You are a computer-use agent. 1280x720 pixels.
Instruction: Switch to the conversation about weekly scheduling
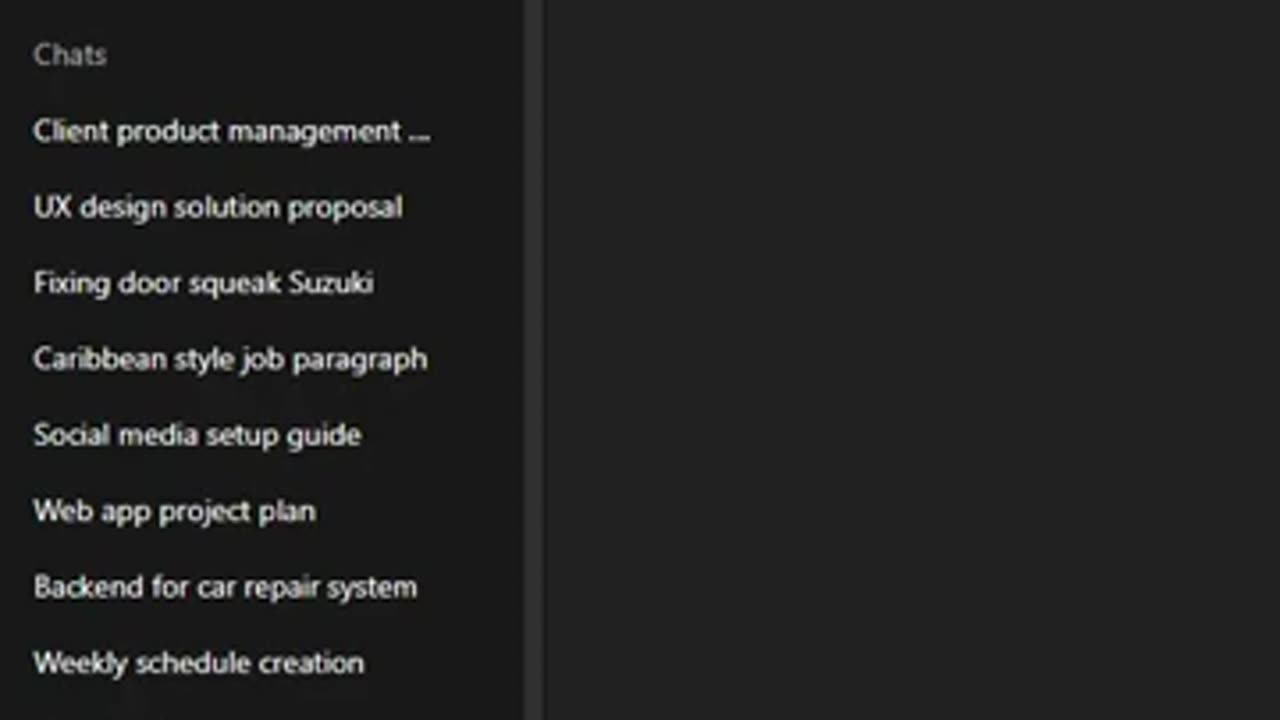click(198, 663)
